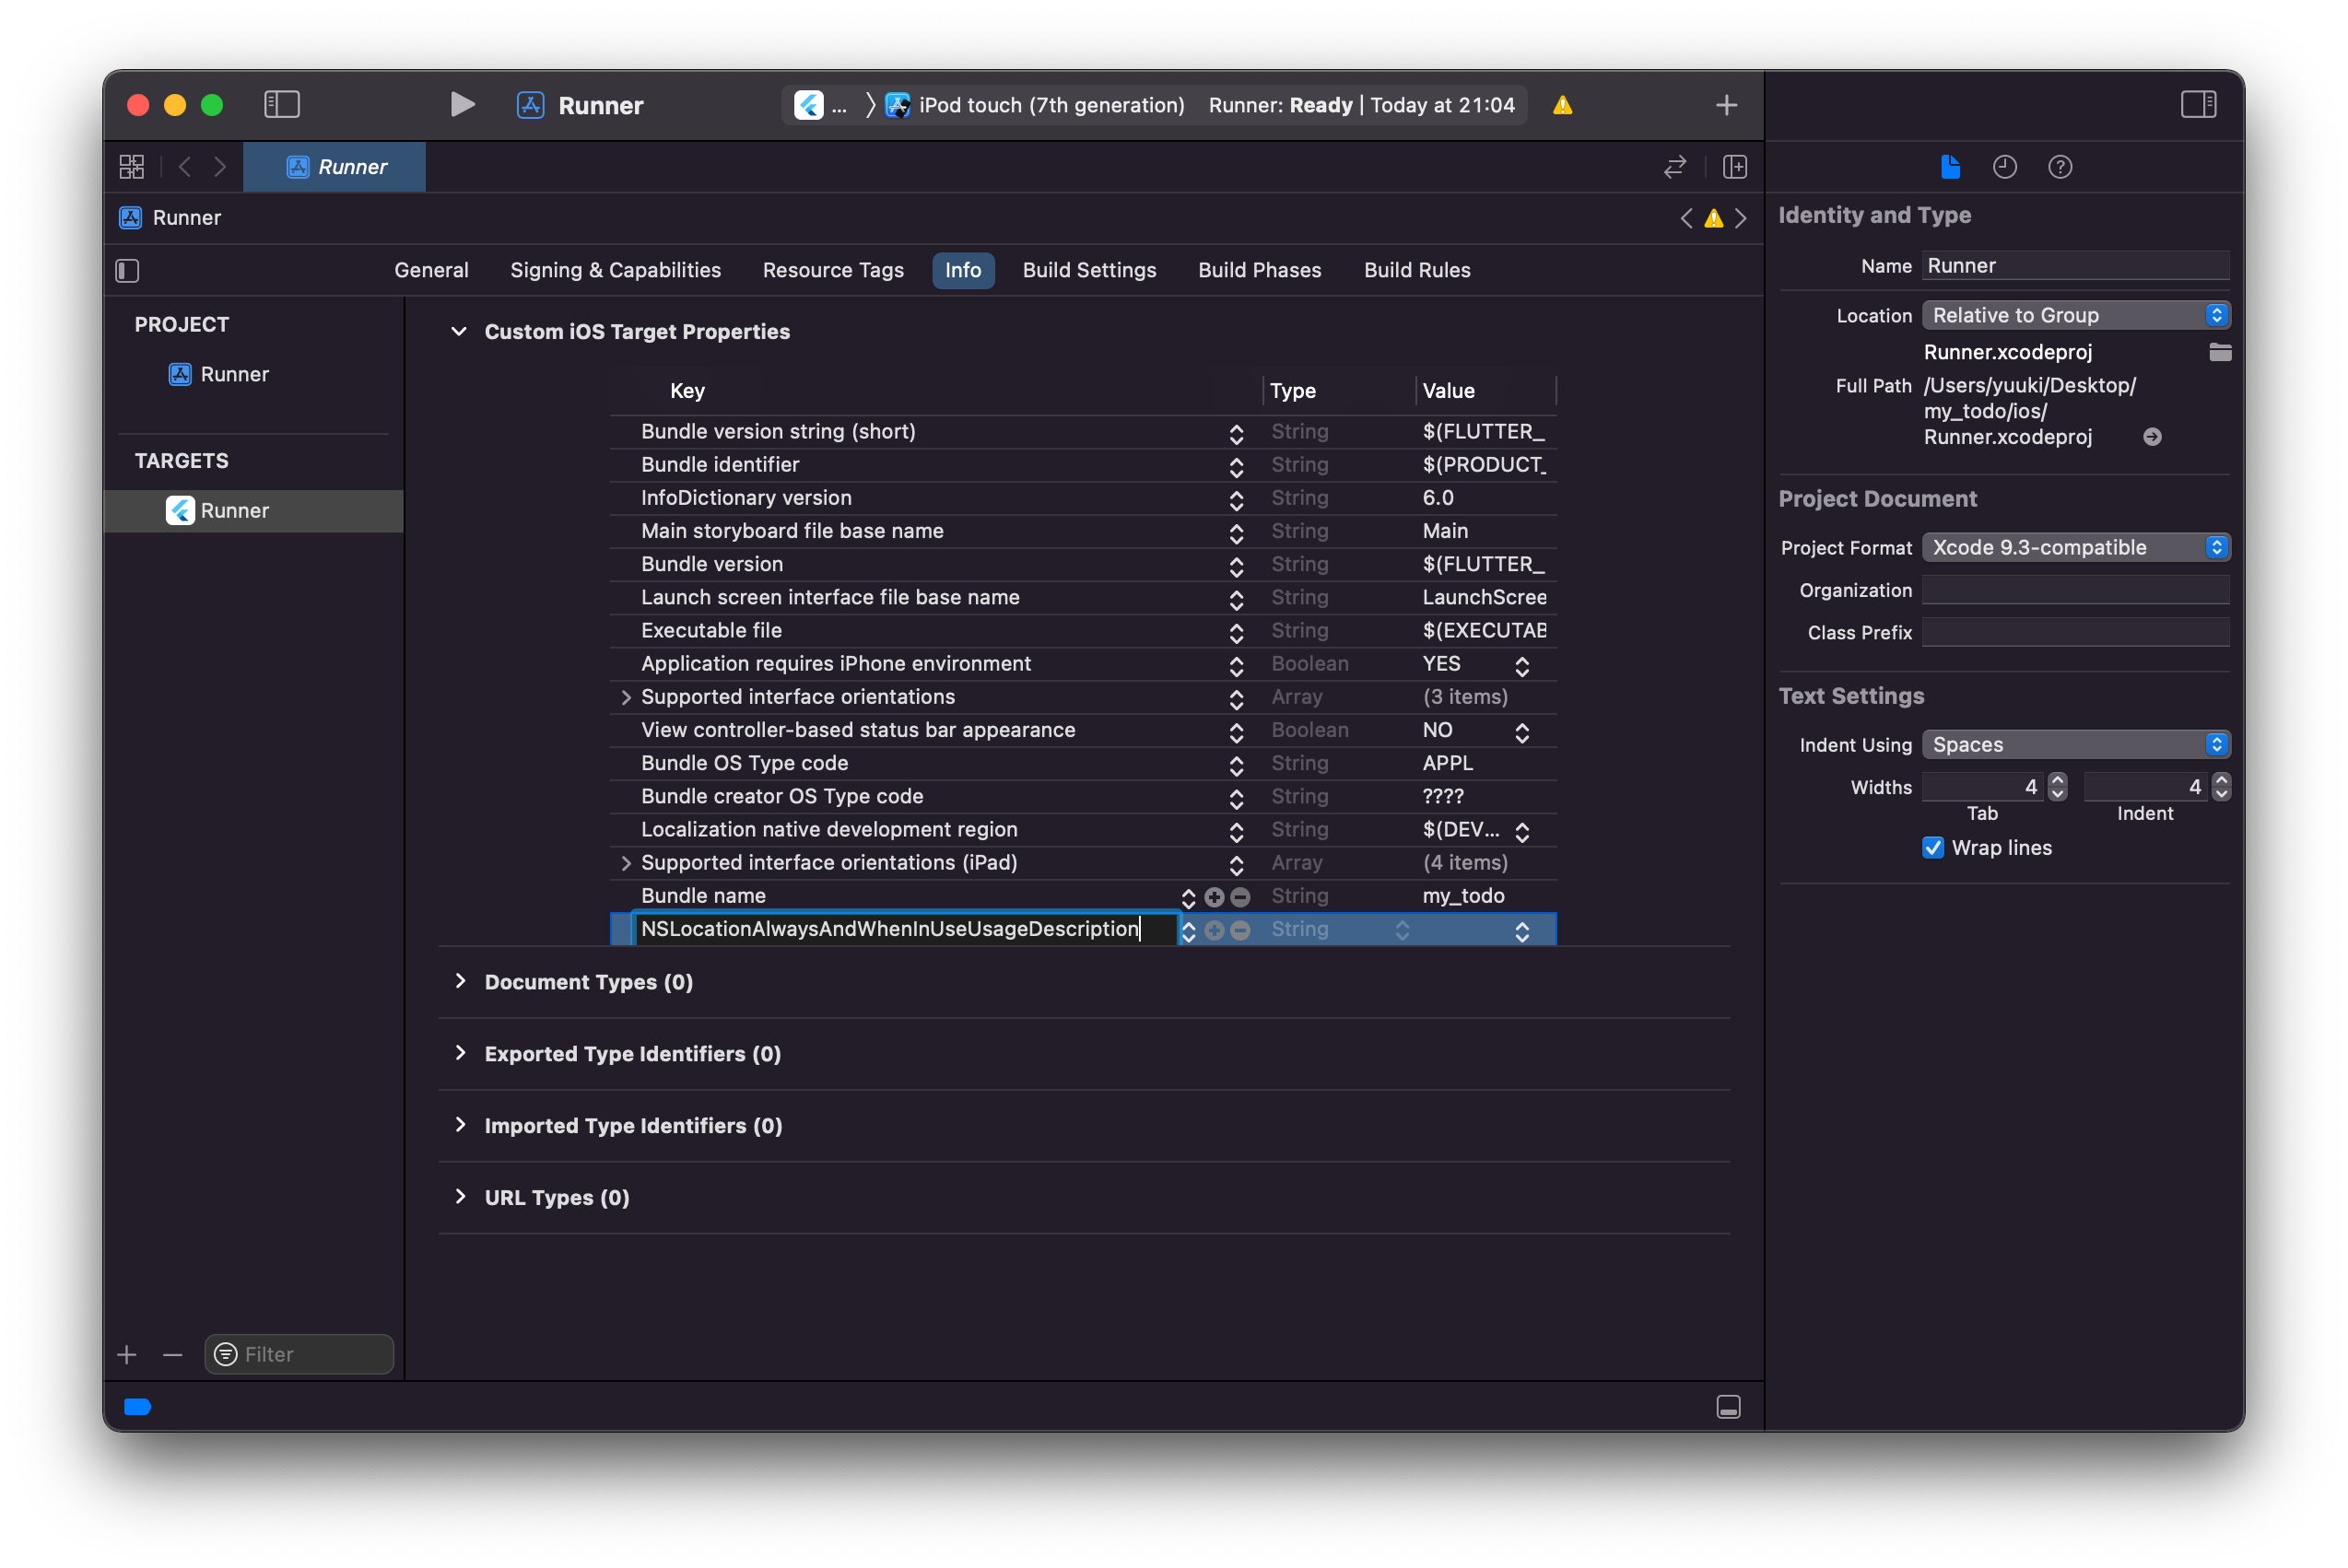The image size is (2348, 1568).
Task: Jump to the next issue arrow
Action: pyautogui.click(x=1741, y=218)
